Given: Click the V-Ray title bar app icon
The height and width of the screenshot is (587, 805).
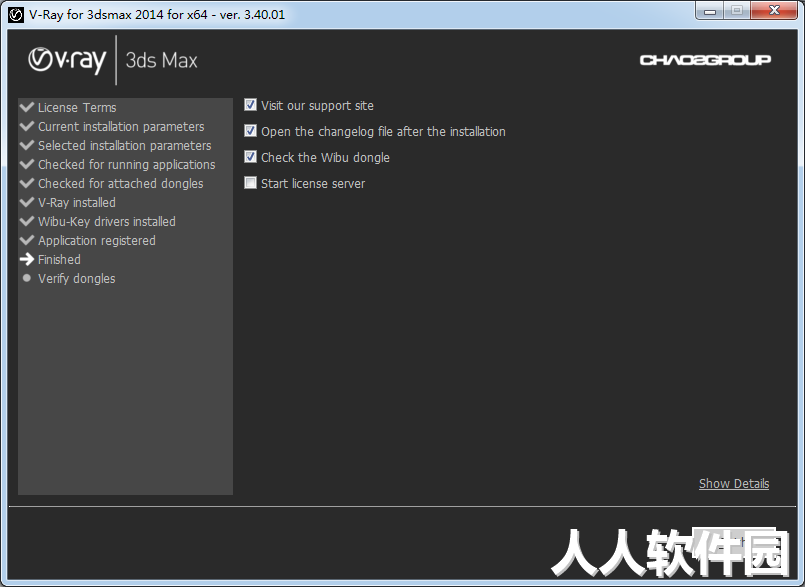Looking at the screenshot, I should tap(16, 15).
